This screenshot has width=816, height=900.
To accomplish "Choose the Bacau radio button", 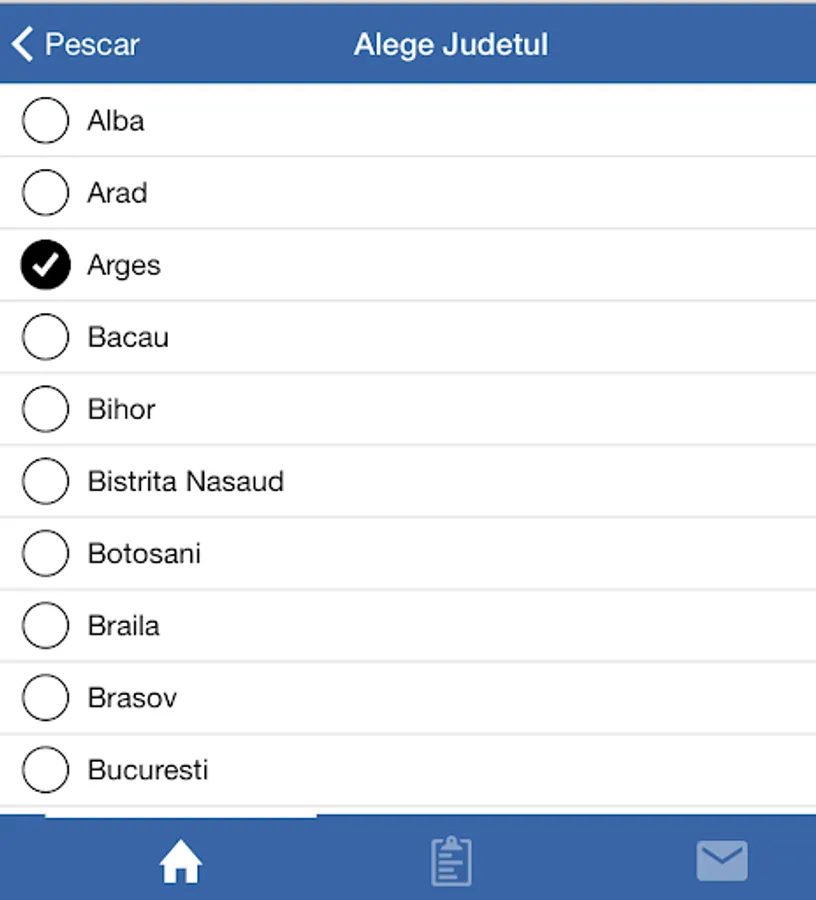I will click(x=46, y=337).
